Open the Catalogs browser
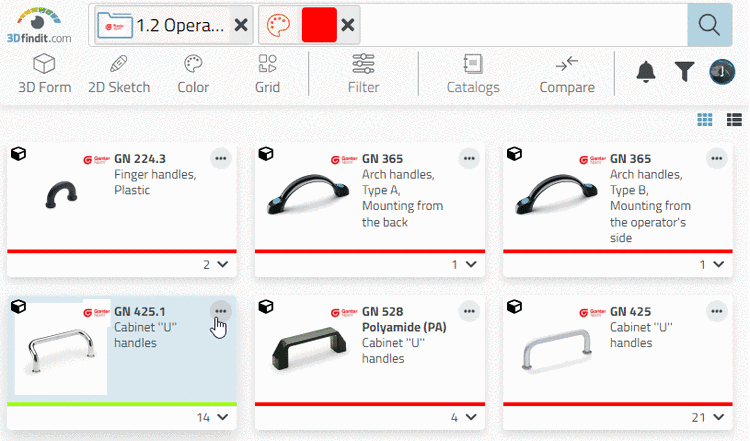750x441 pixels. (473, 74)
